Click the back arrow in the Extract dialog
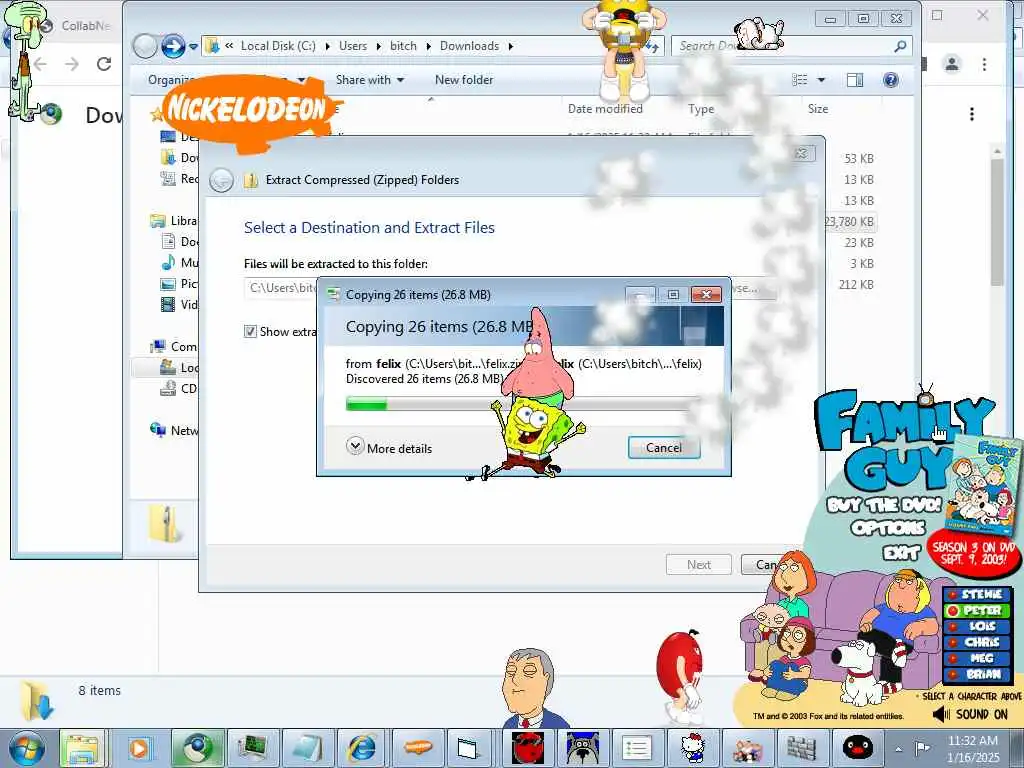 pyautogui.click(x=221, y=180)
